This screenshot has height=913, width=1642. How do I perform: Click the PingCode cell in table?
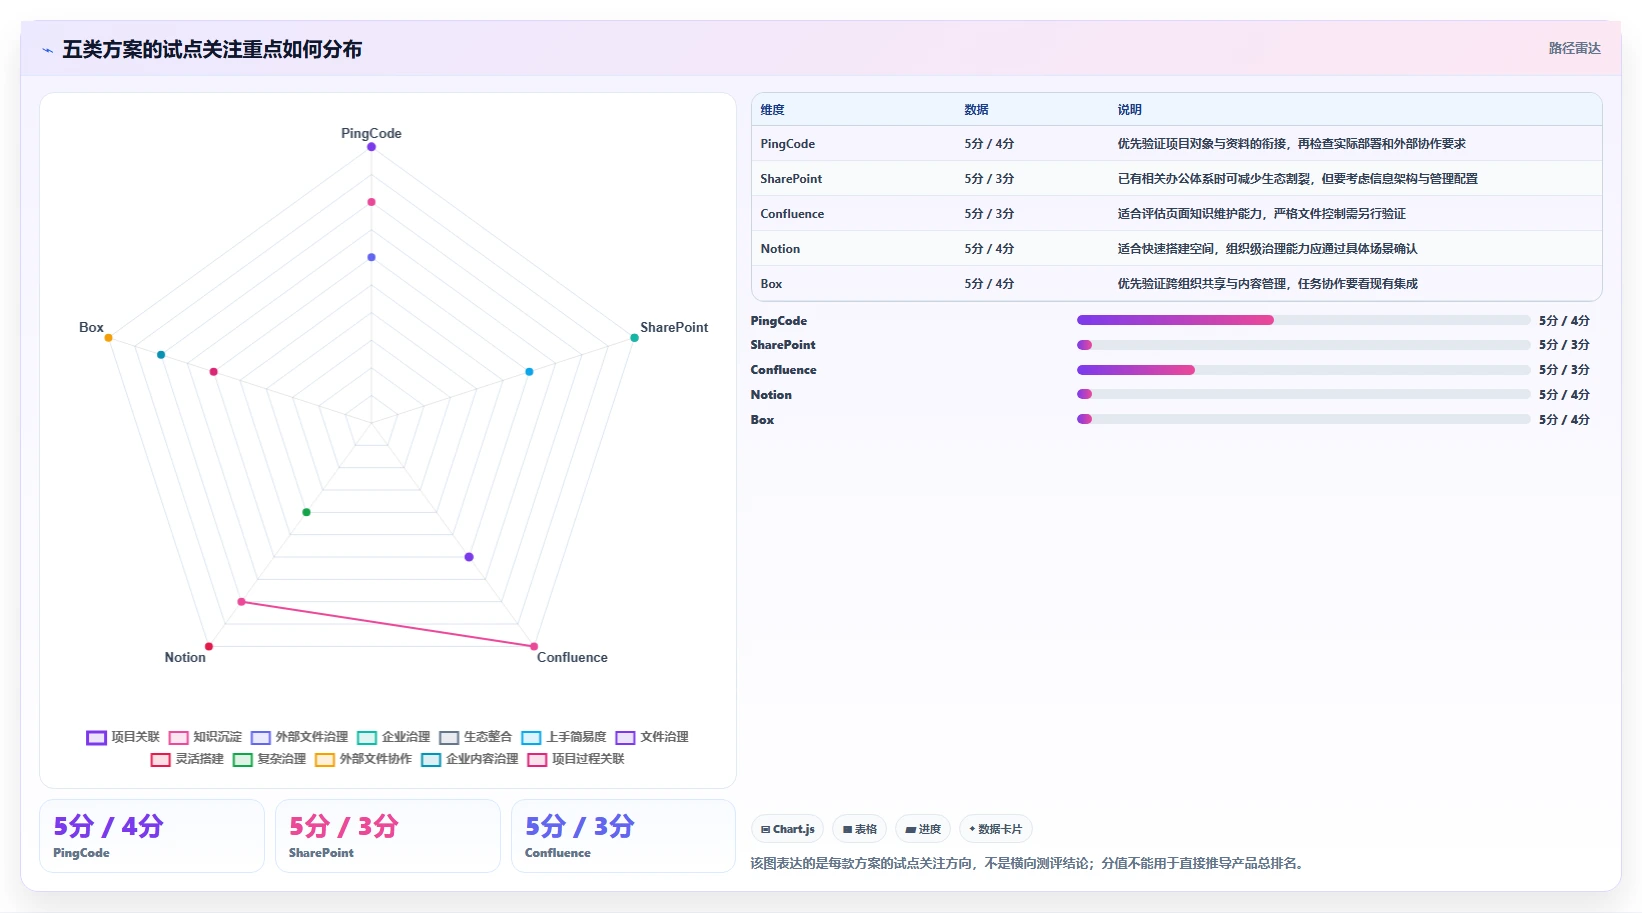pyautogui.click(x=787, y=144)
